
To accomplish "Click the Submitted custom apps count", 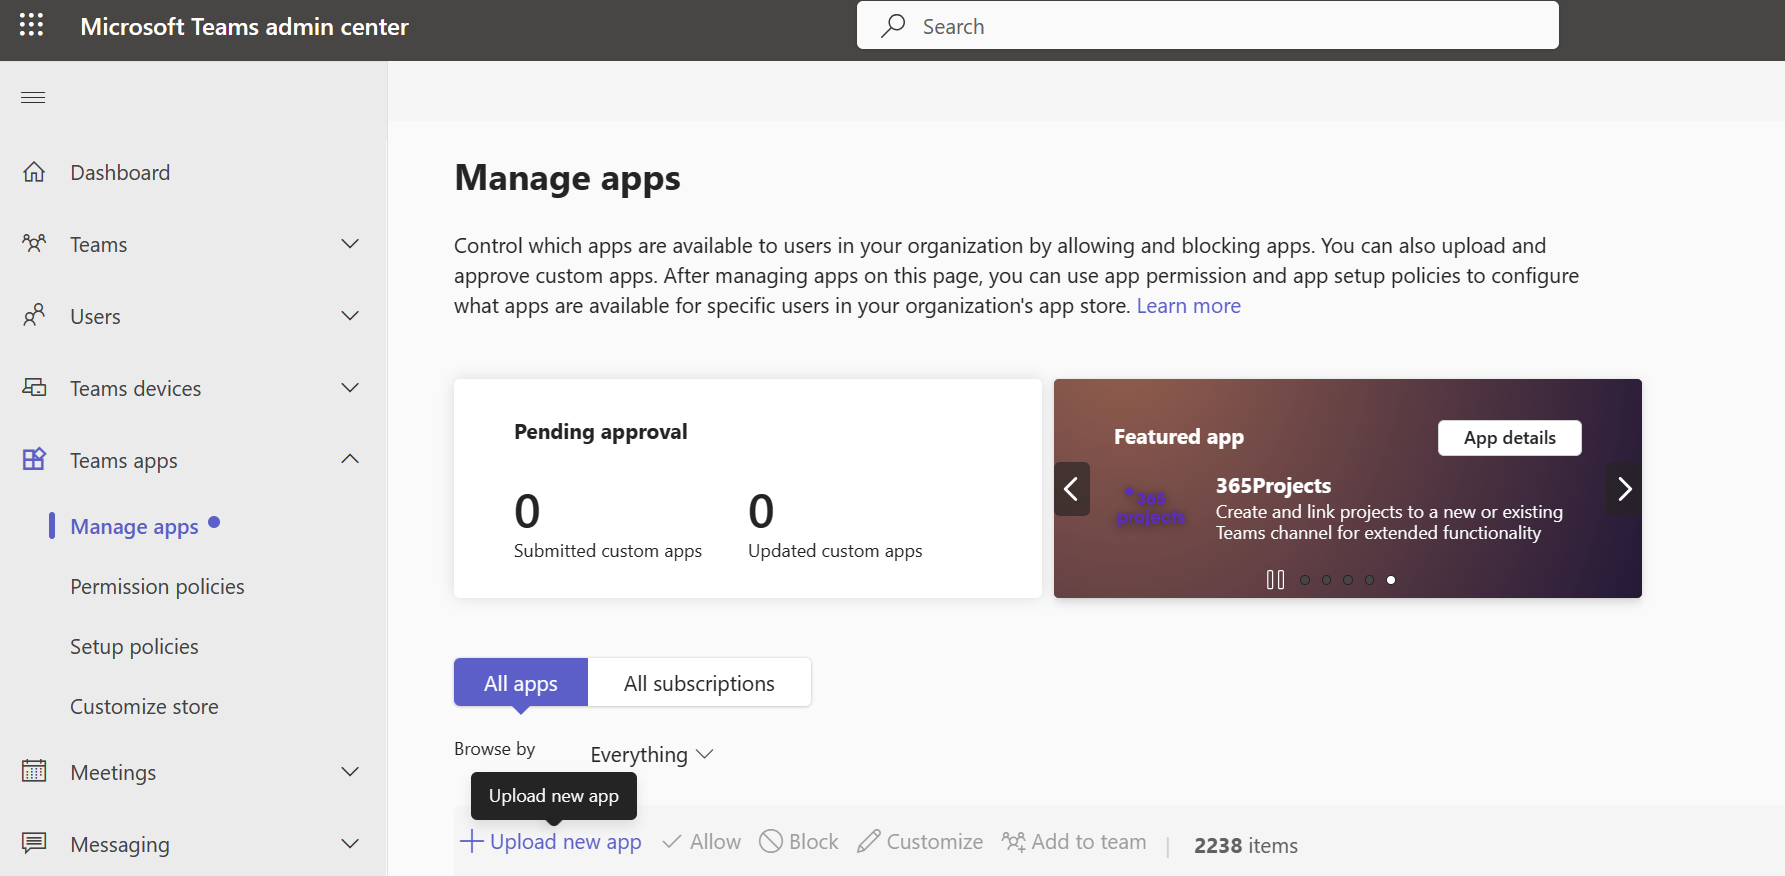I will [527, 511].
